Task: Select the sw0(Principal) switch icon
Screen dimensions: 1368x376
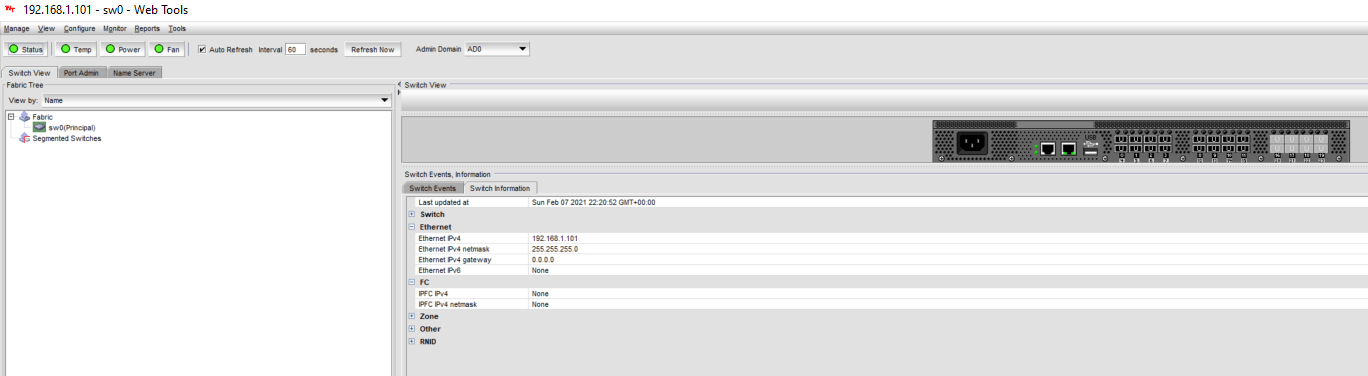Action: click(39, 127)
